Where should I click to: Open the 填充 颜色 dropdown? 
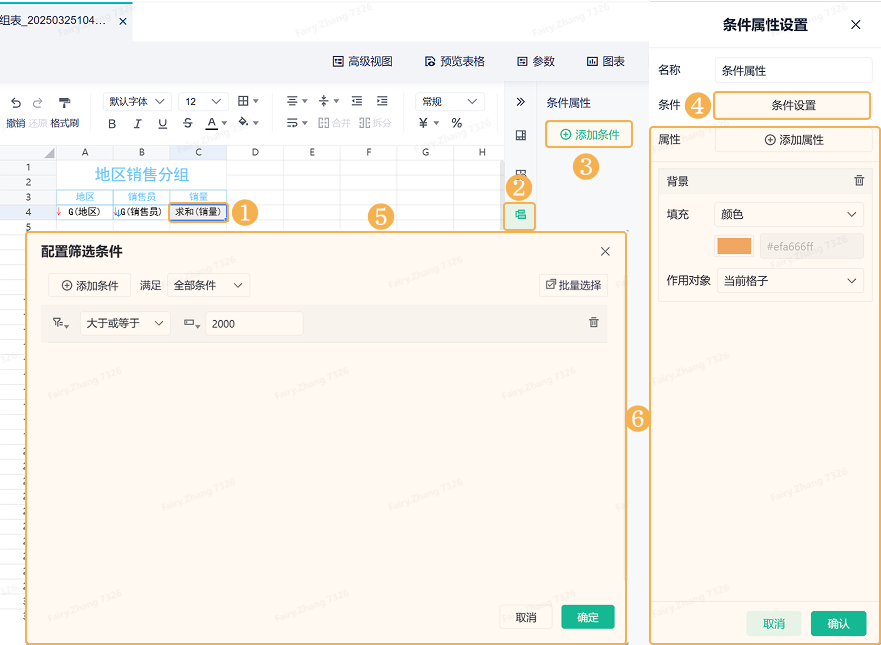(789, 215)
